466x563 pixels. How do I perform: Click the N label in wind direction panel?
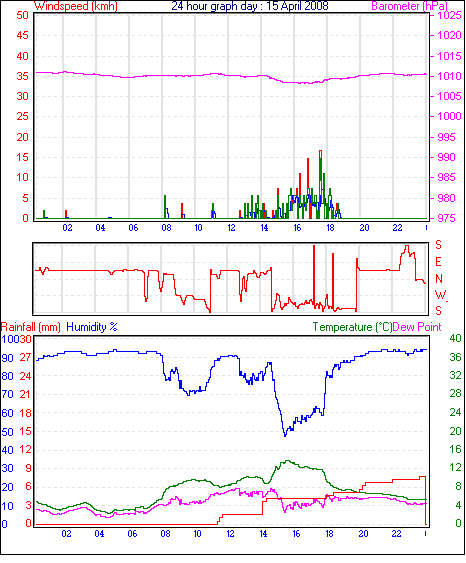(438, 278)
